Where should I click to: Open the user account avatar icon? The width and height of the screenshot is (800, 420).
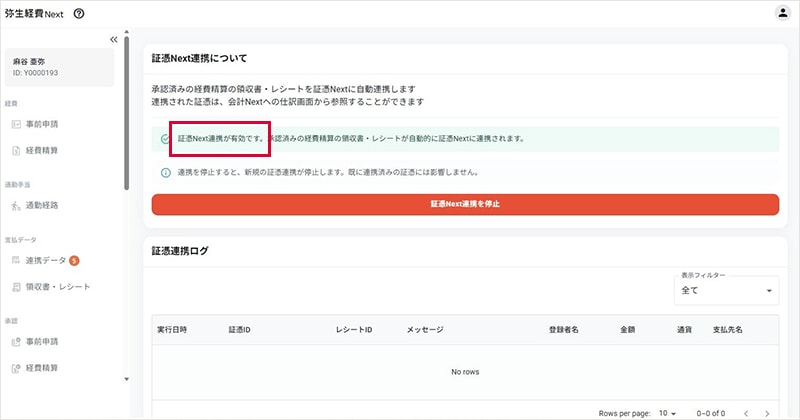[782, 12]
